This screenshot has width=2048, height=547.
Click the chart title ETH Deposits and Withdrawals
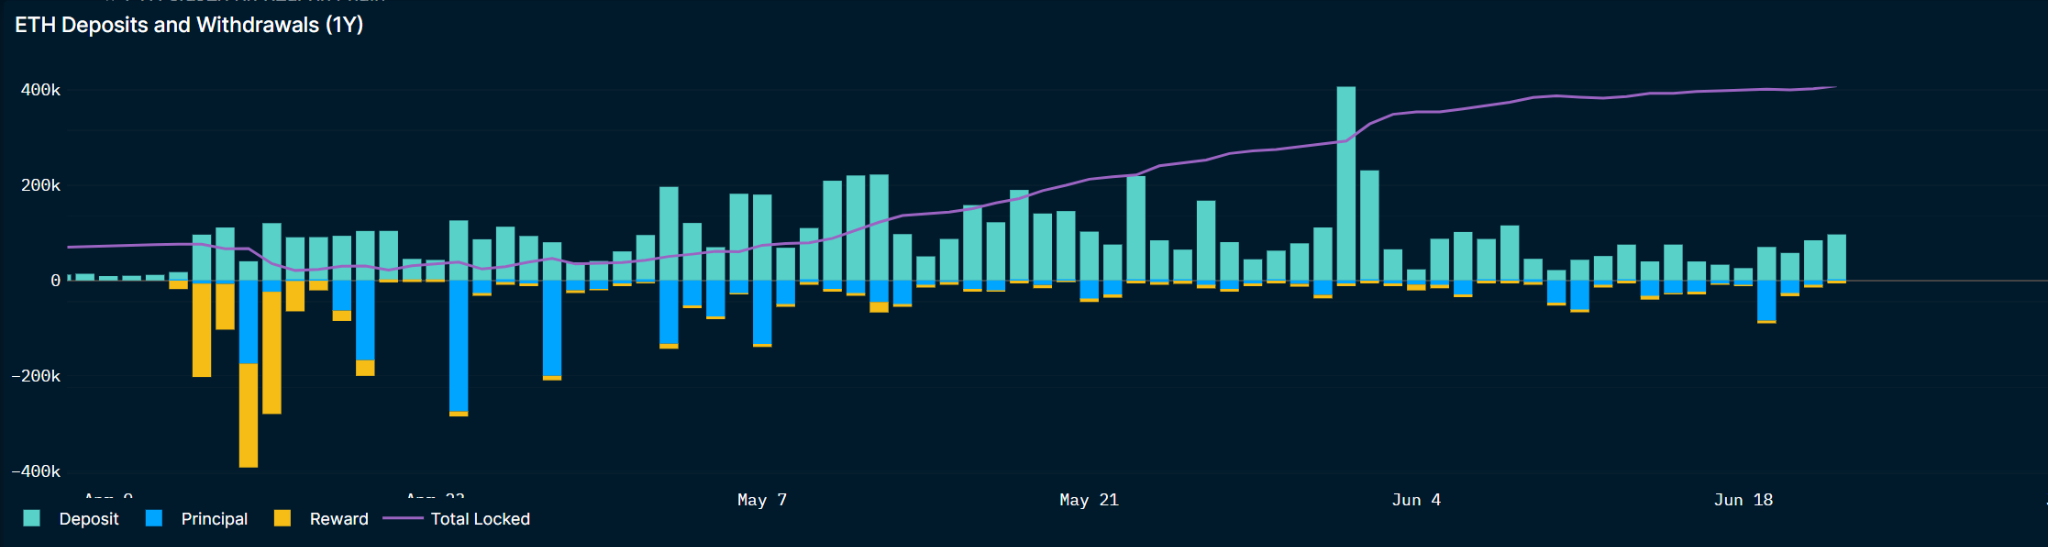(189, 25)
